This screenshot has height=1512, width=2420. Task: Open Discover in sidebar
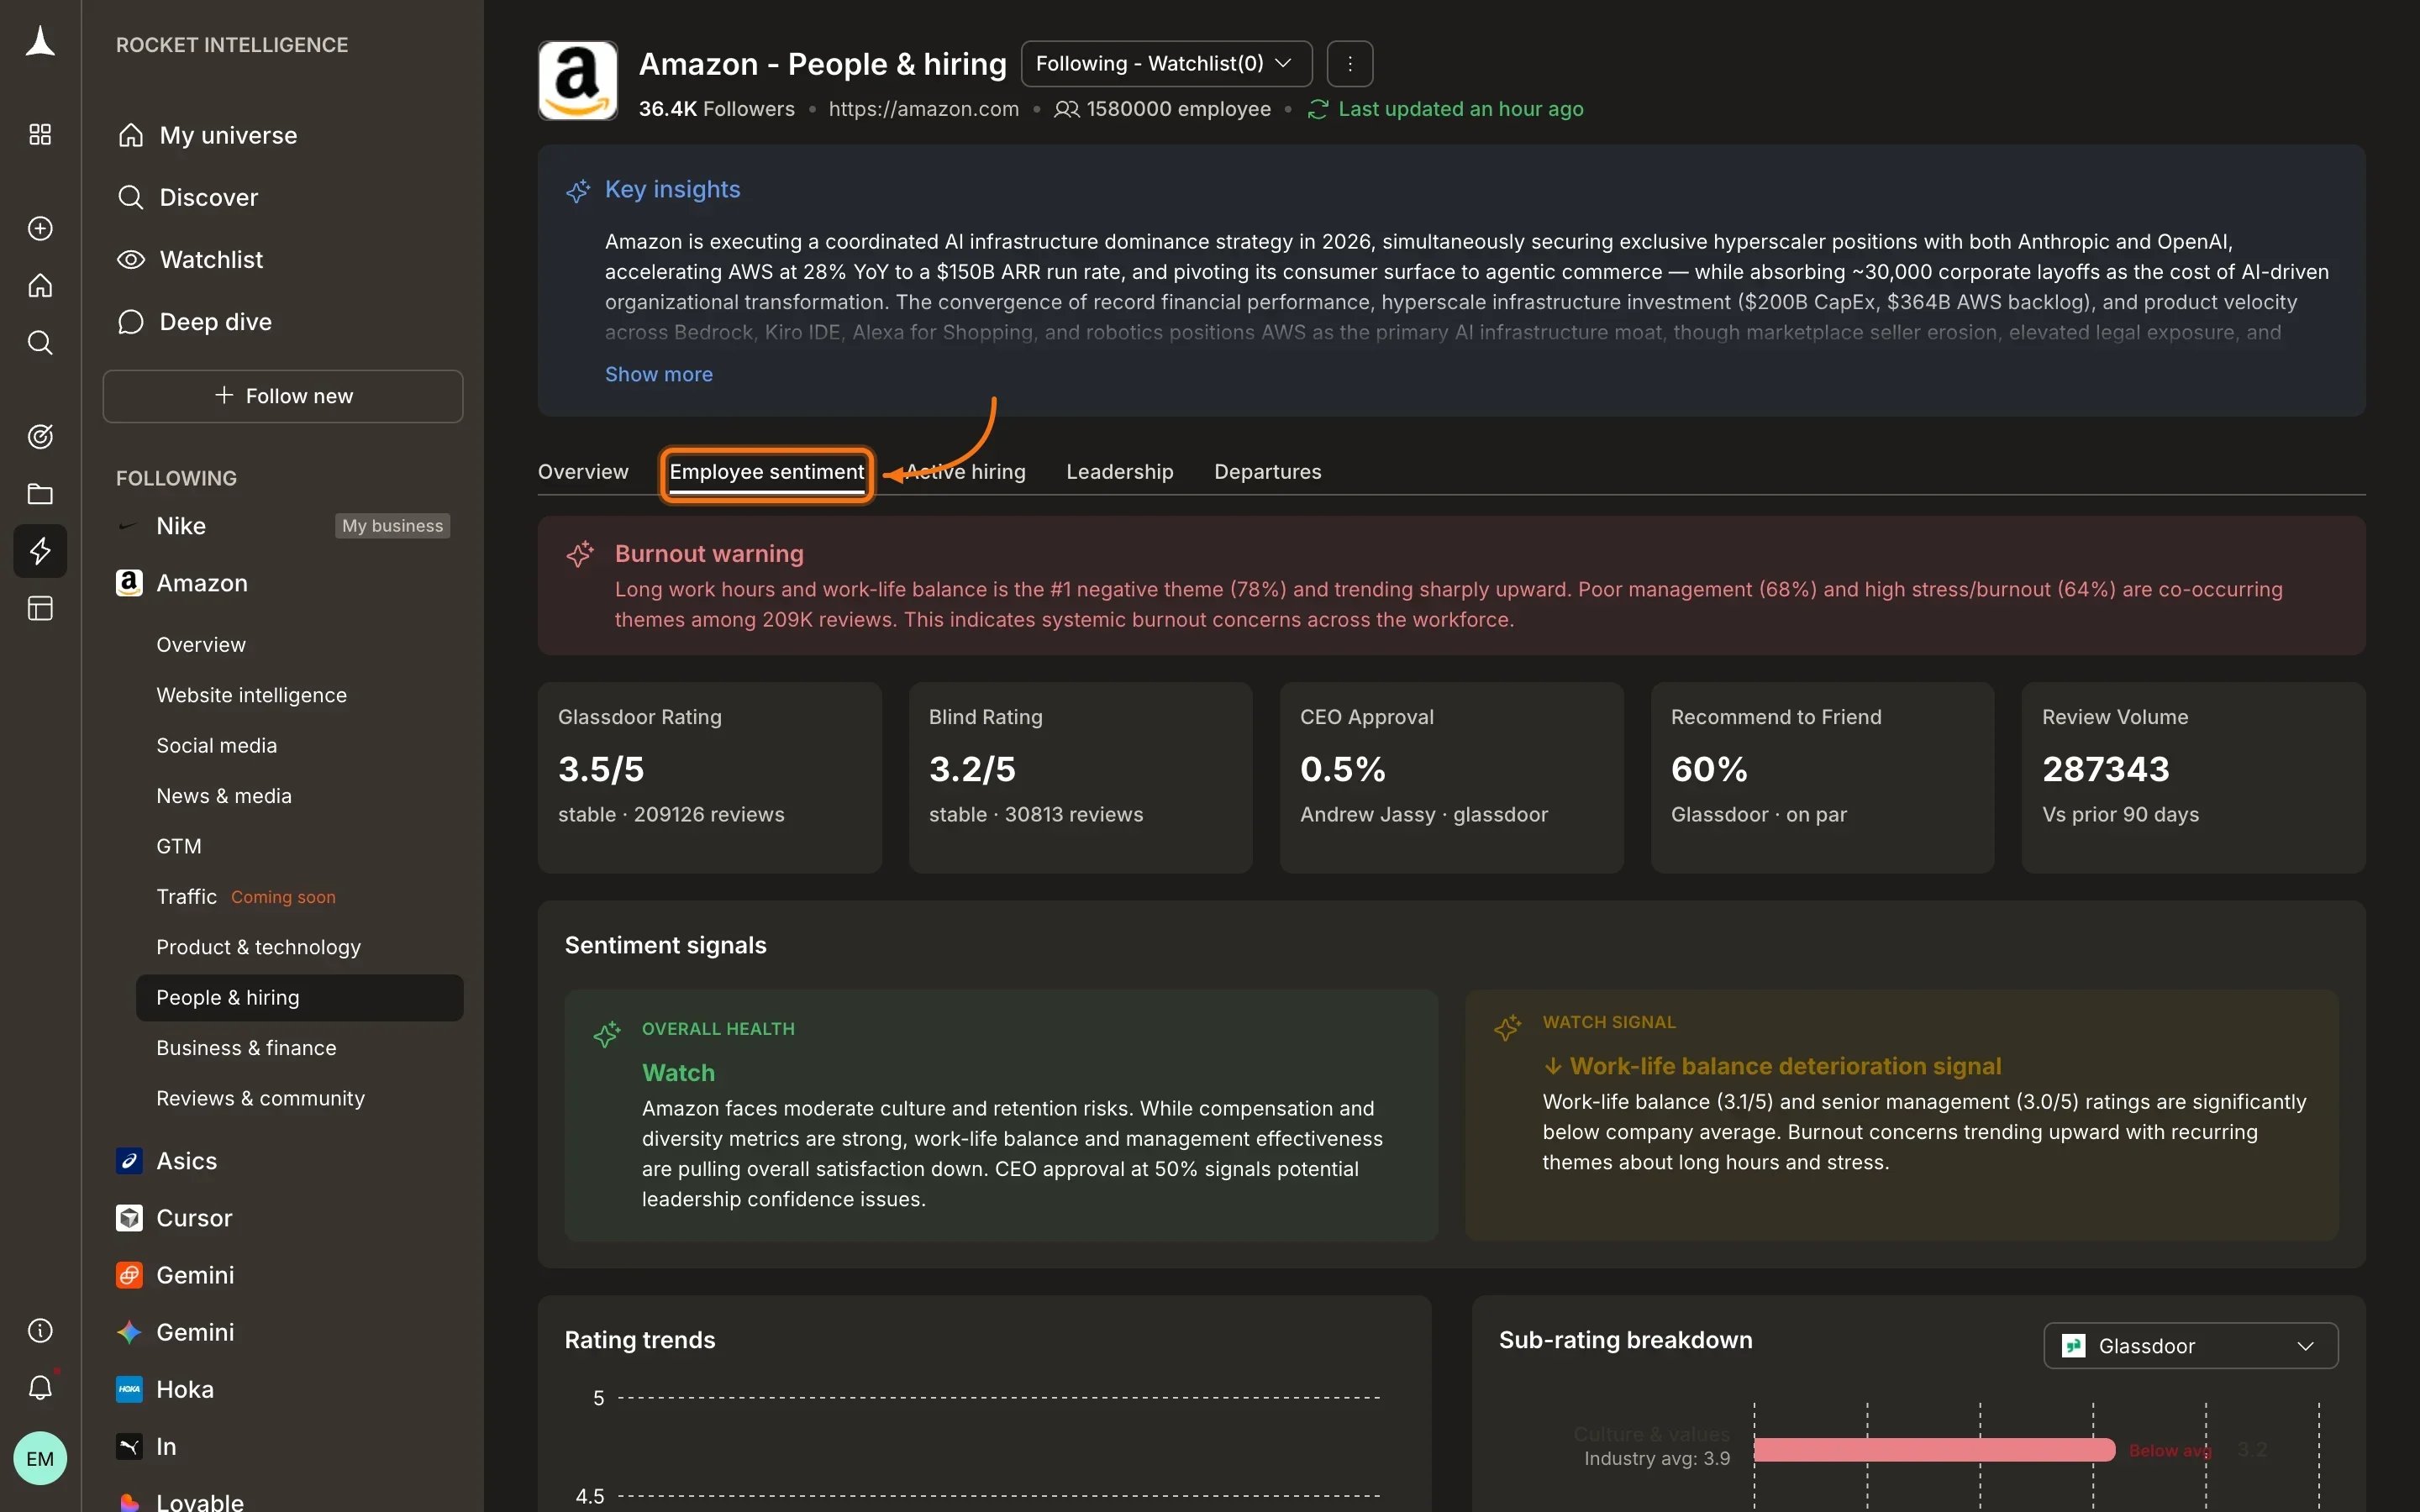click(188, 197)
